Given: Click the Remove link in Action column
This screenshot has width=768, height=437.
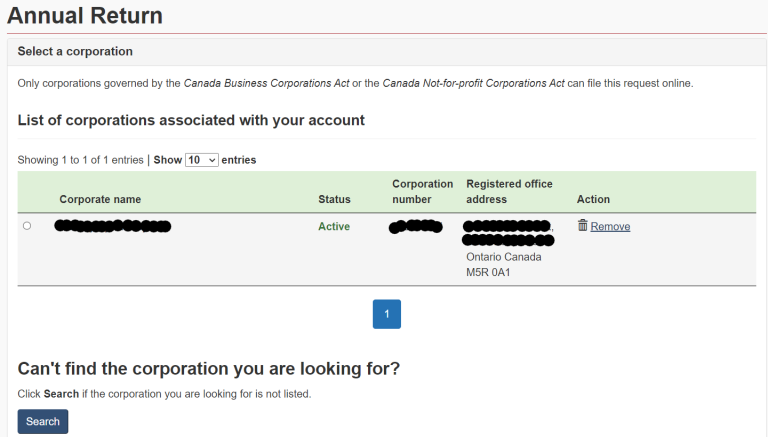Looking at the screenshot, I should (x=610, y=227).
